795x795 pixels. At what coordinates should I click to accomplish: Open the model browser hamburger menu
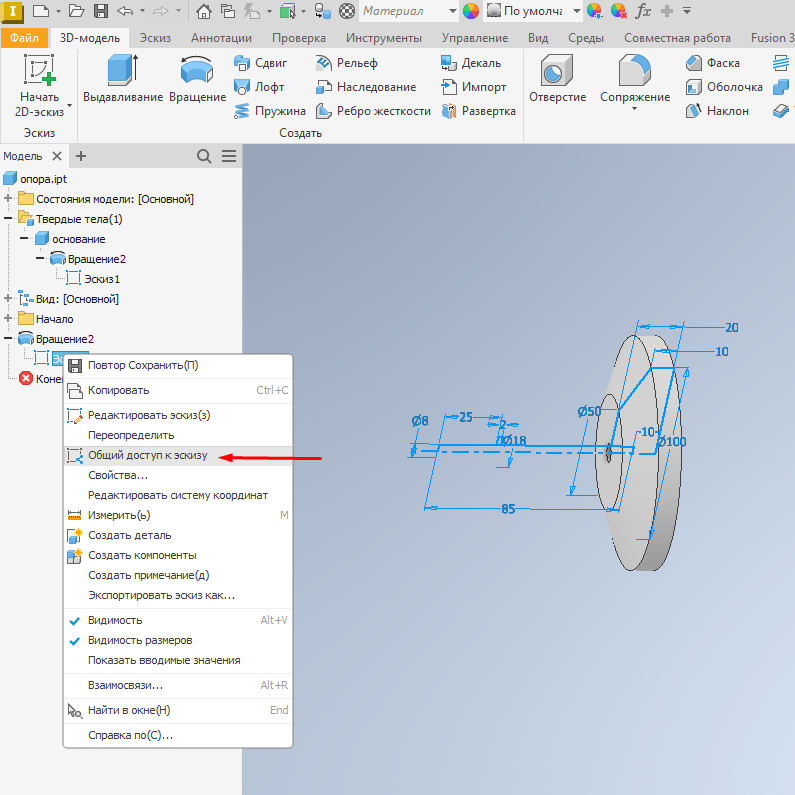[x=229, y=156]
